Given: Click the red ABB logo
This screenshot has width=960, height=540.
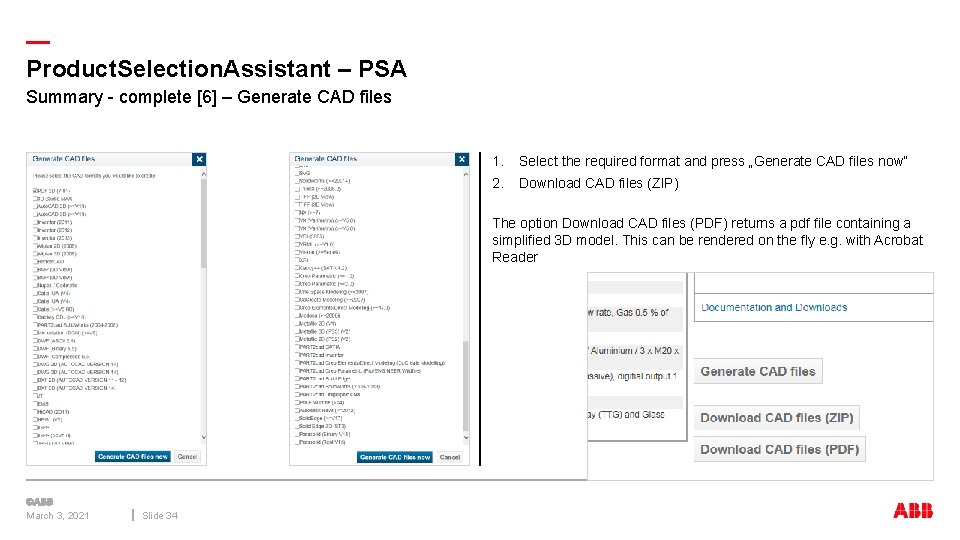Looking at the screenshot, I should (x=913, y=510).
